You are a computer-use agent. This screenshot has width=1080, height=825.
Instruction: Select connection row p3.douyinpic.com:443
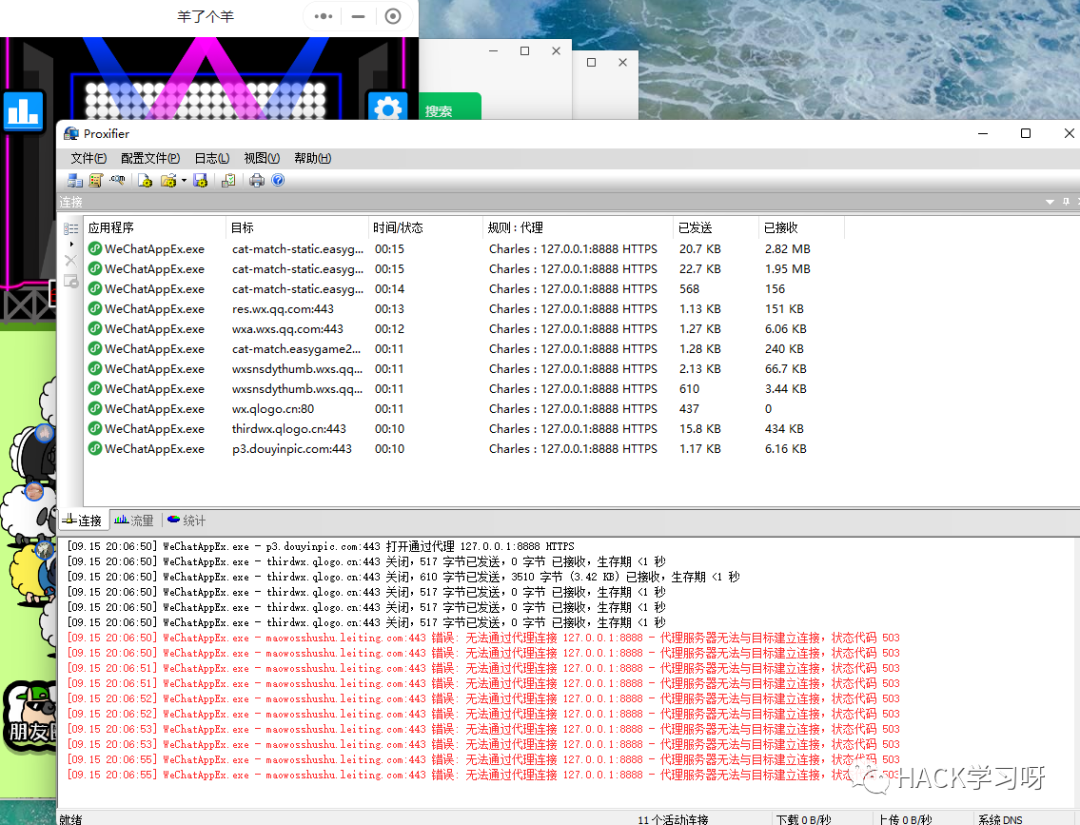[x=465, y=448]
